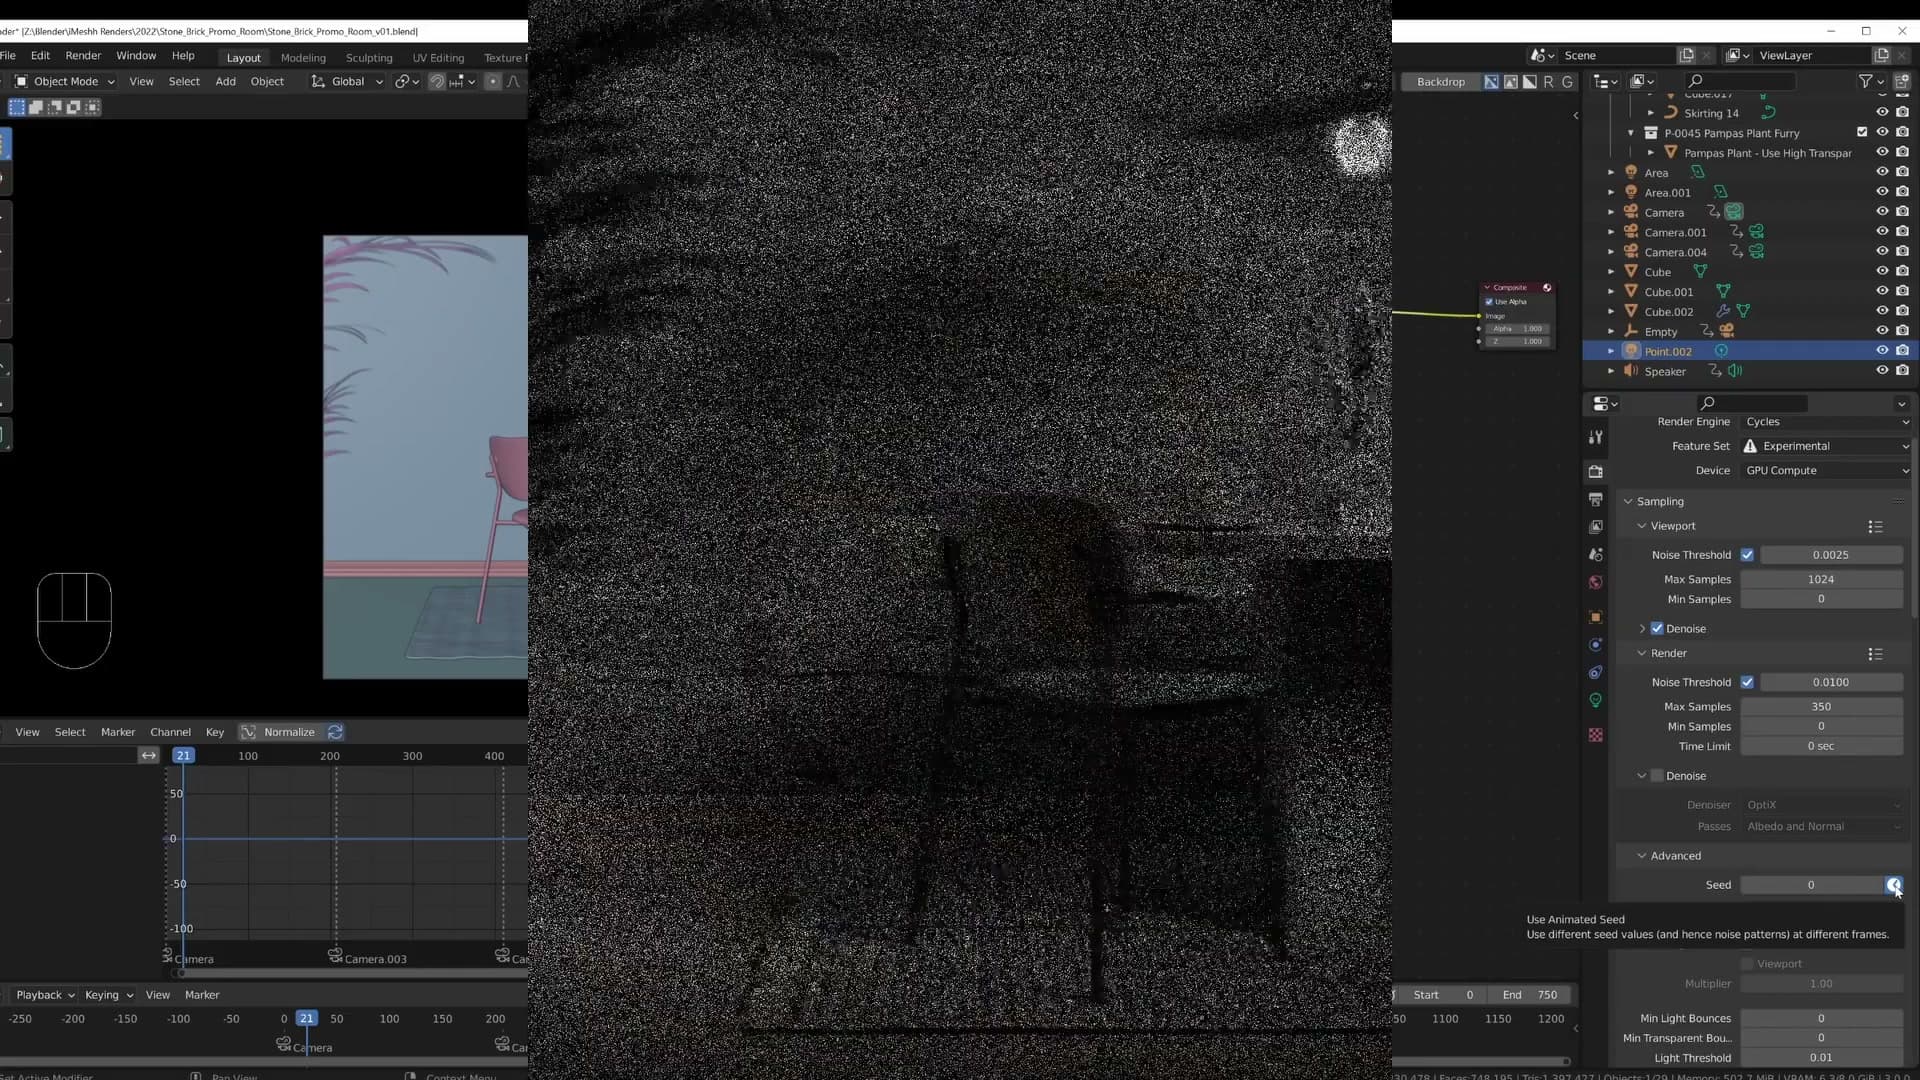Screen dimensions: 1920x1080
Task: Open the Object Constraints properties tab
Action: tap(1596, 672)
